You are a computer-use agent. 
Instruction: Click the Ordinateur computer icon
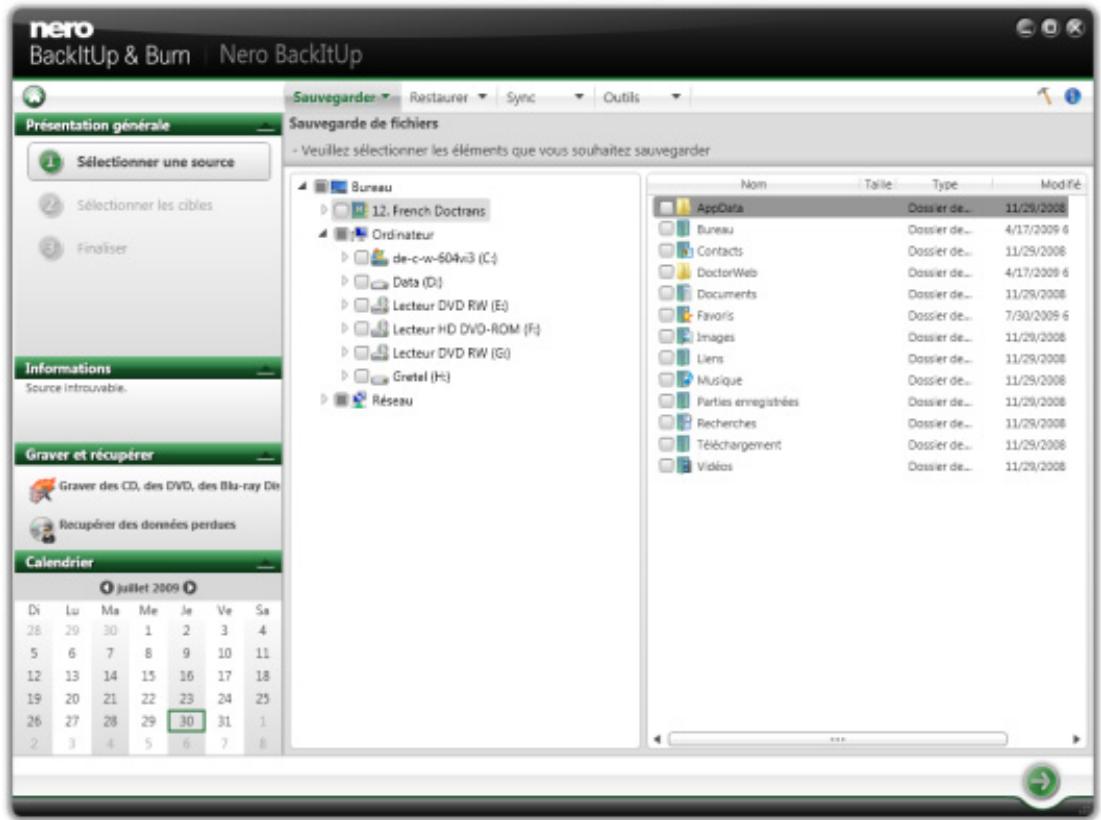(x=360, y=234)
